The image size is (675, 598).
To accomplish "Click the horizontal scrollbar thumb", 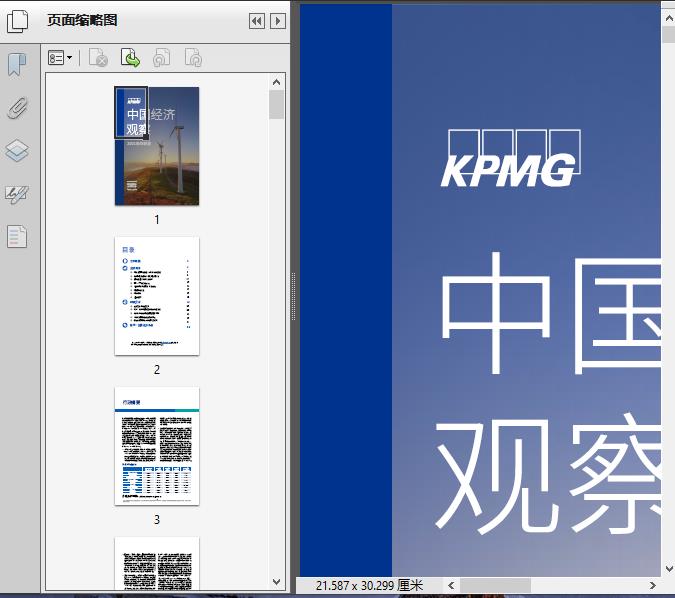I will pyautogui.click(x=495, y=586).
